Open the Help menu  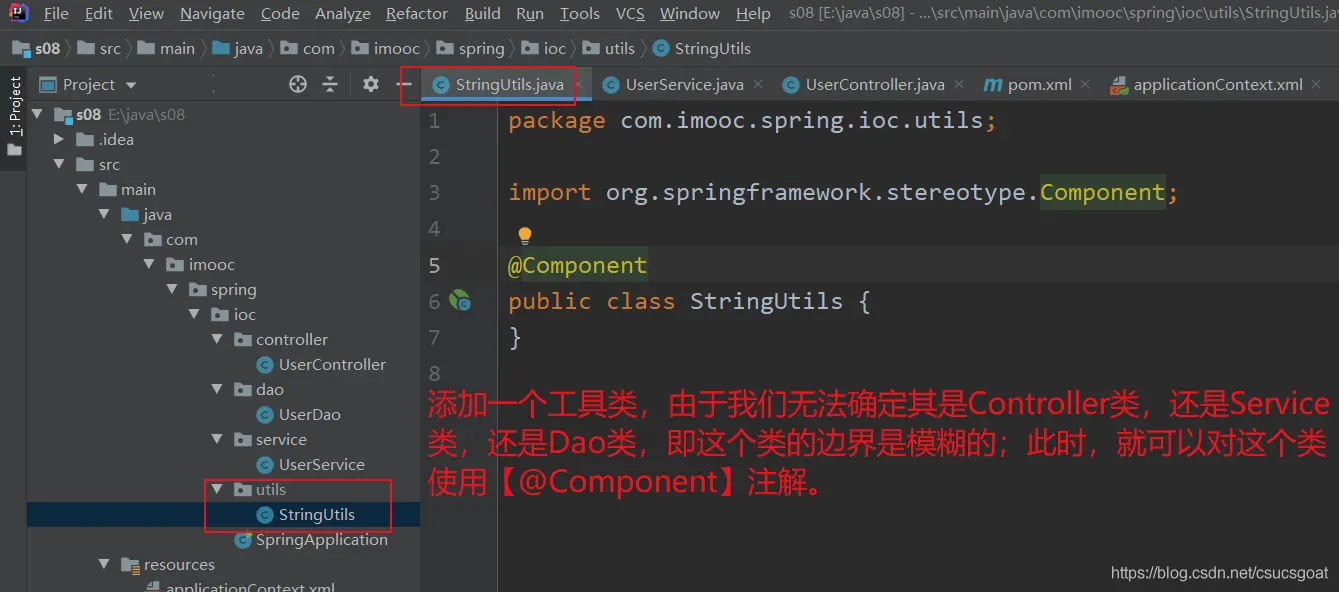click(x=753, y=14)
